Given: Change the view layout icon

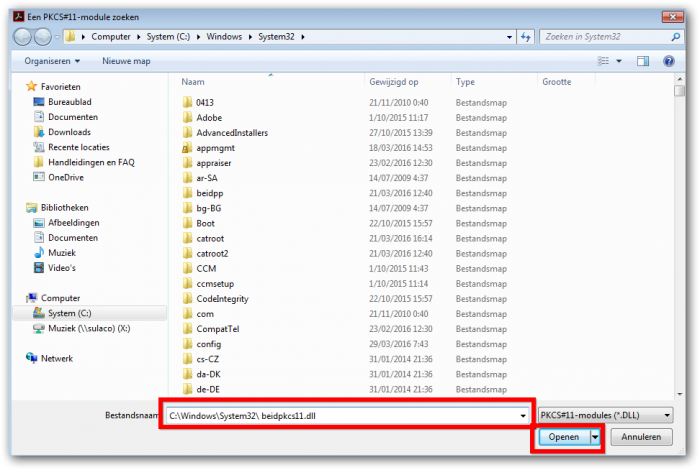Looking at the screenshot, I should coord(604,61).
